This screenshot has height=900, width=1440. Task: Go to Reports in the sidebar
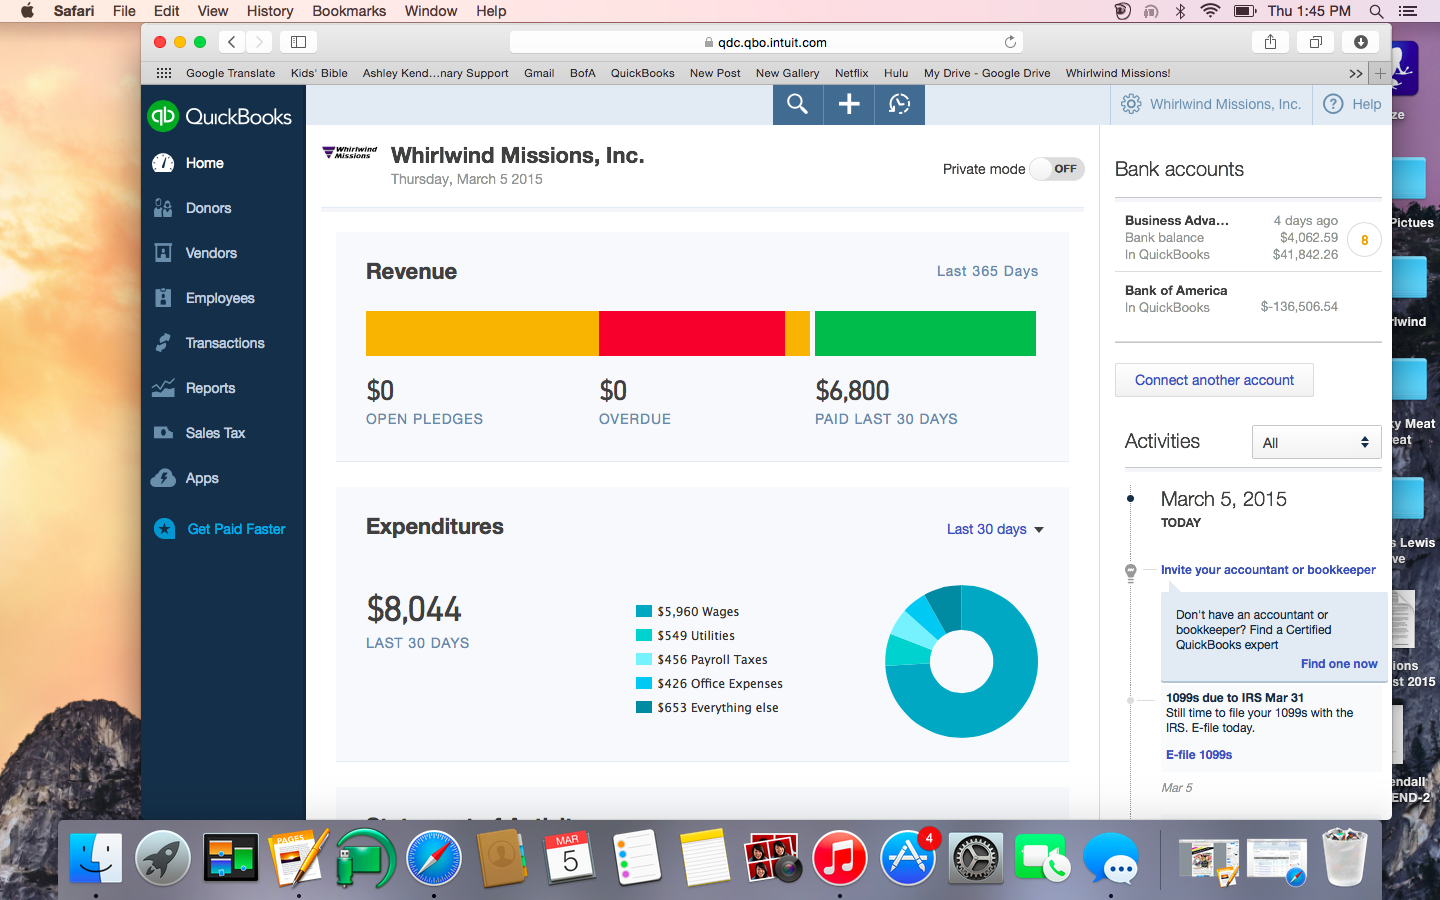point(210,388)
